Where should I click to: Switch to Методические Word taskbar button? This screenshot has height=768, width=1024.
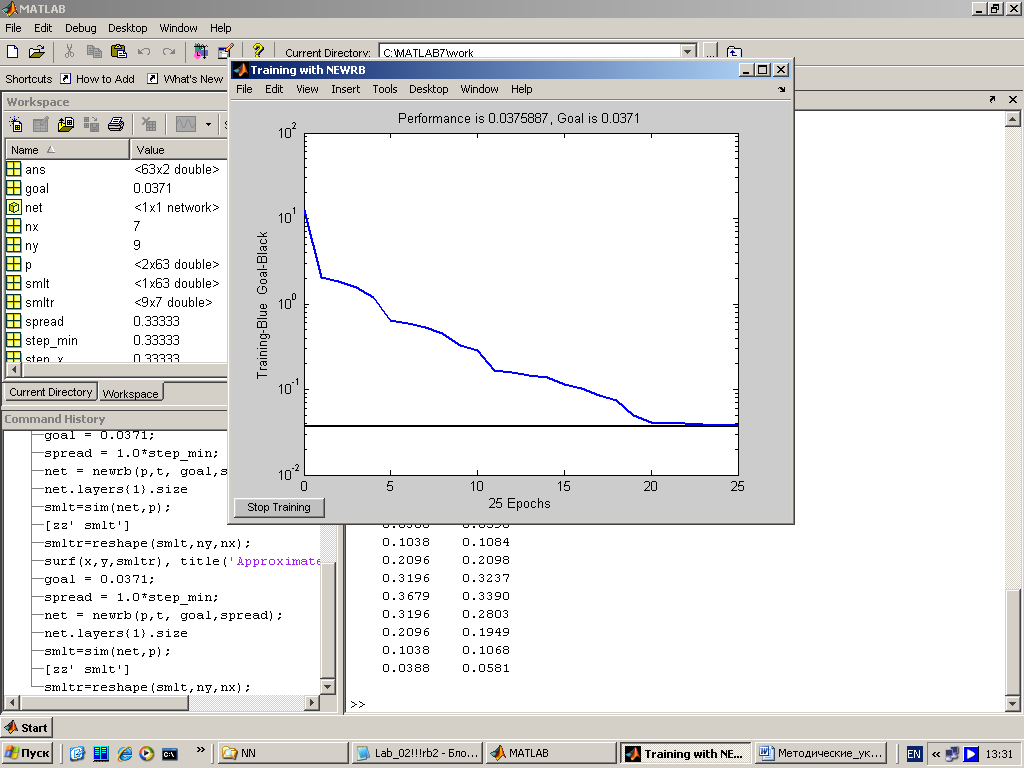tap(822, 753)
